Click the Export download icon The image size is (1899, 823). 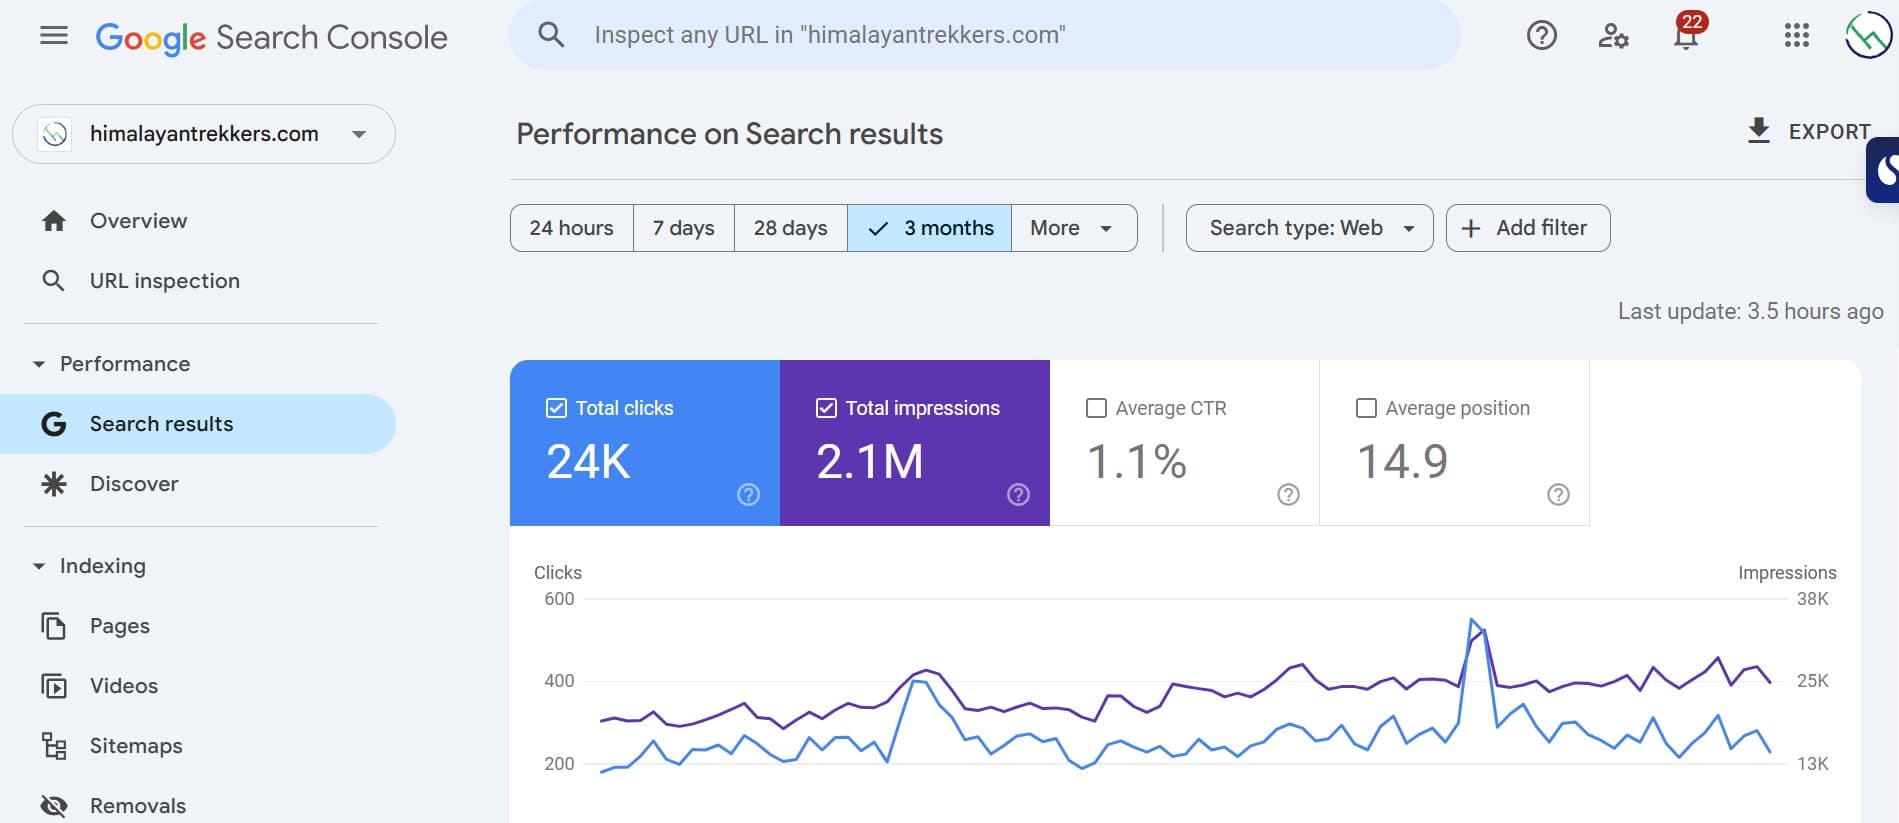coord(1758,131)
